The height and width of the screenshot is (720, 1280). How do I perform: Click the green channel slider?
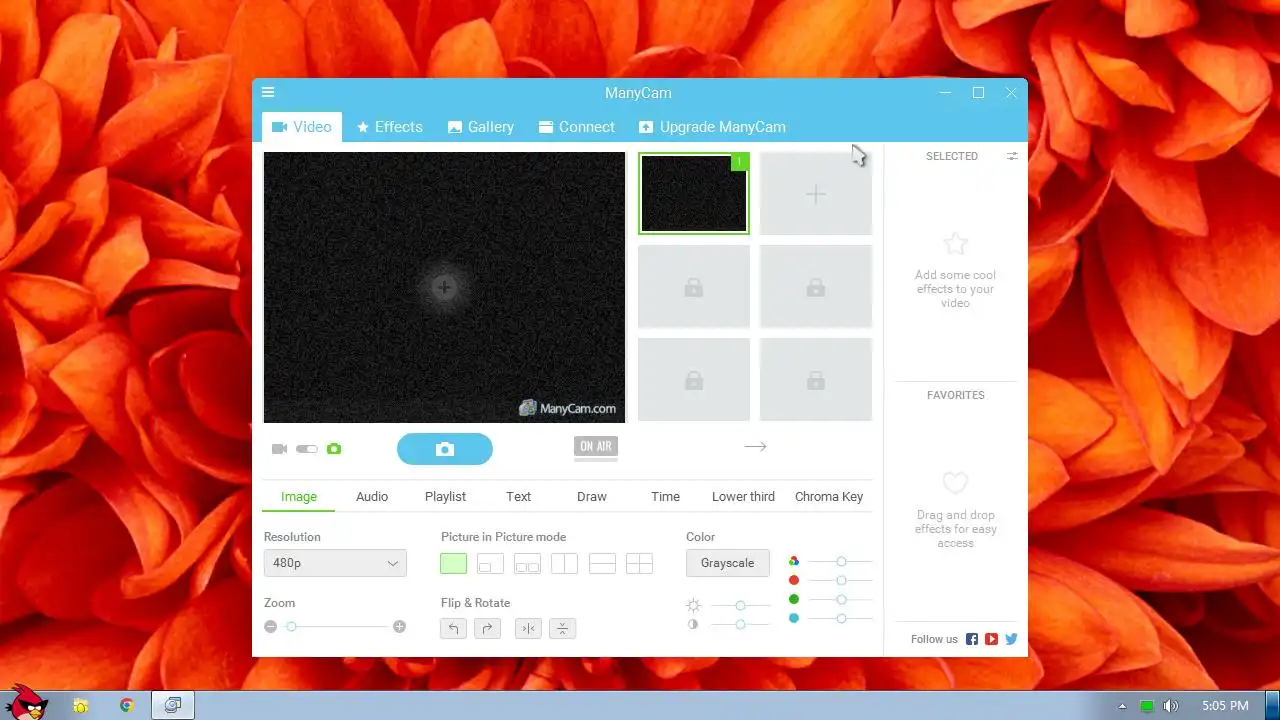840,599
